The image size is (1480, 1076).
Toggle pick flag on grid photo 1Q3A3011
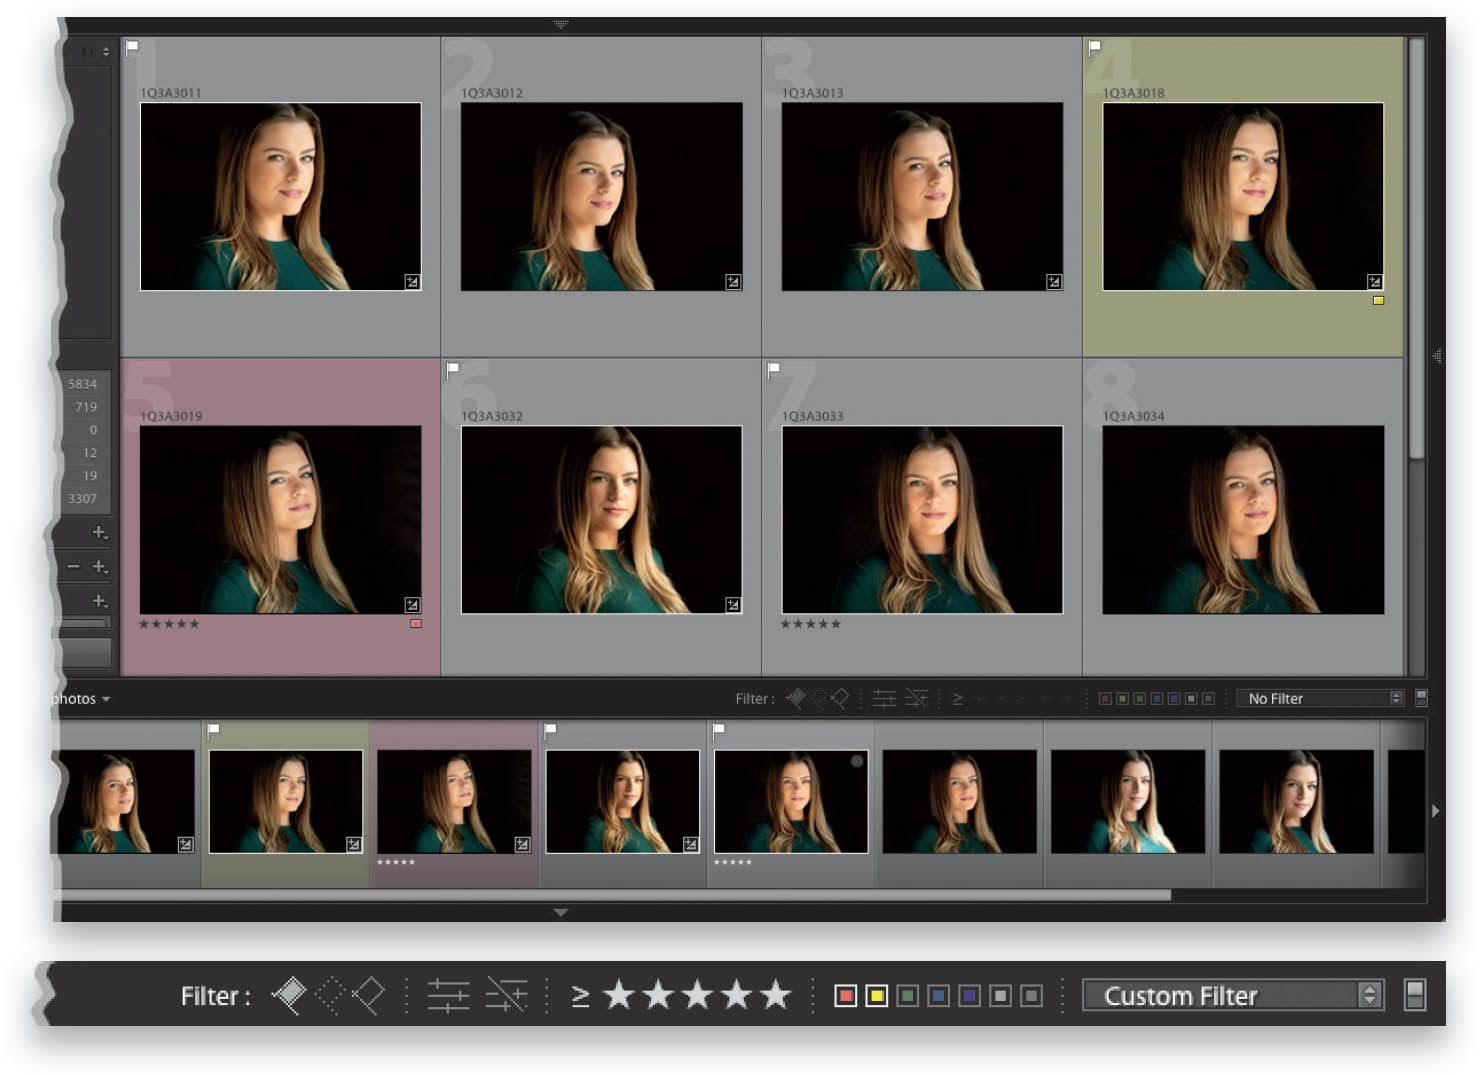132,47
